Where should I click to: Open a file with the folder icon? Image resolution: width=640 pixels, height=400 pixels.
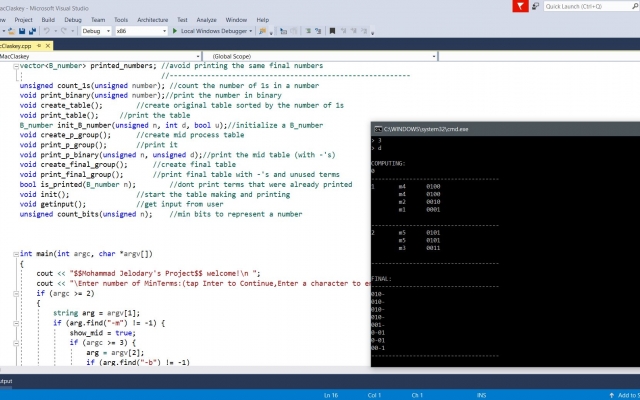click(11, 31)
